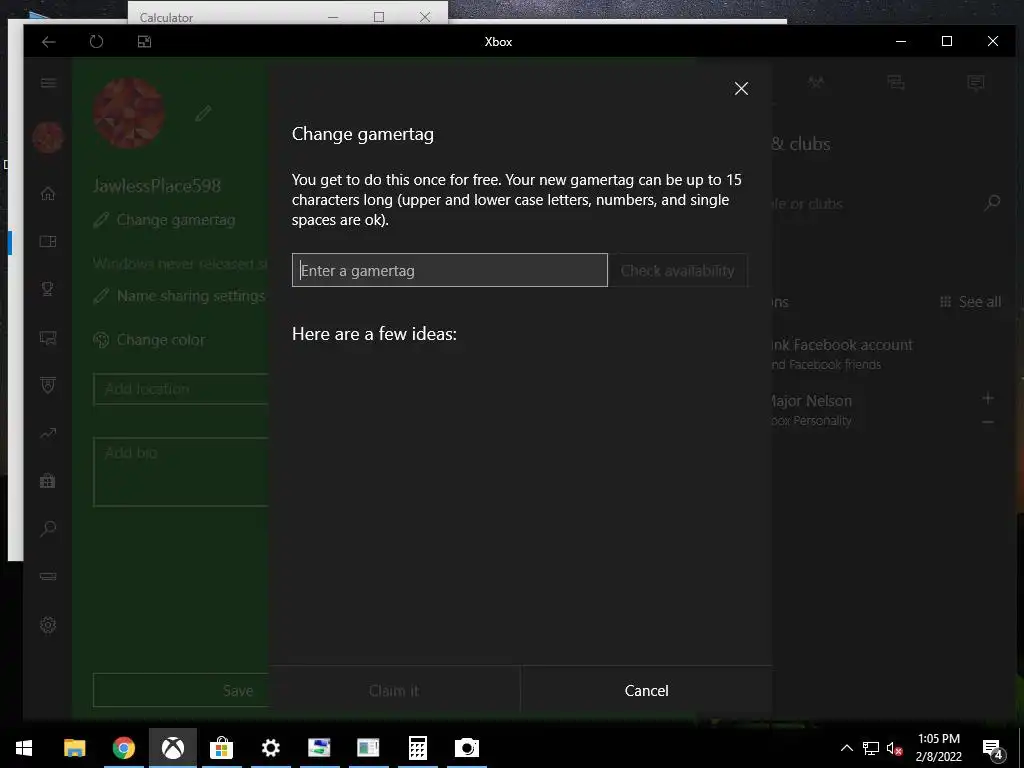Click the Save button on profile
This screenshot has height=768, width=1024.
click(181, 690)
